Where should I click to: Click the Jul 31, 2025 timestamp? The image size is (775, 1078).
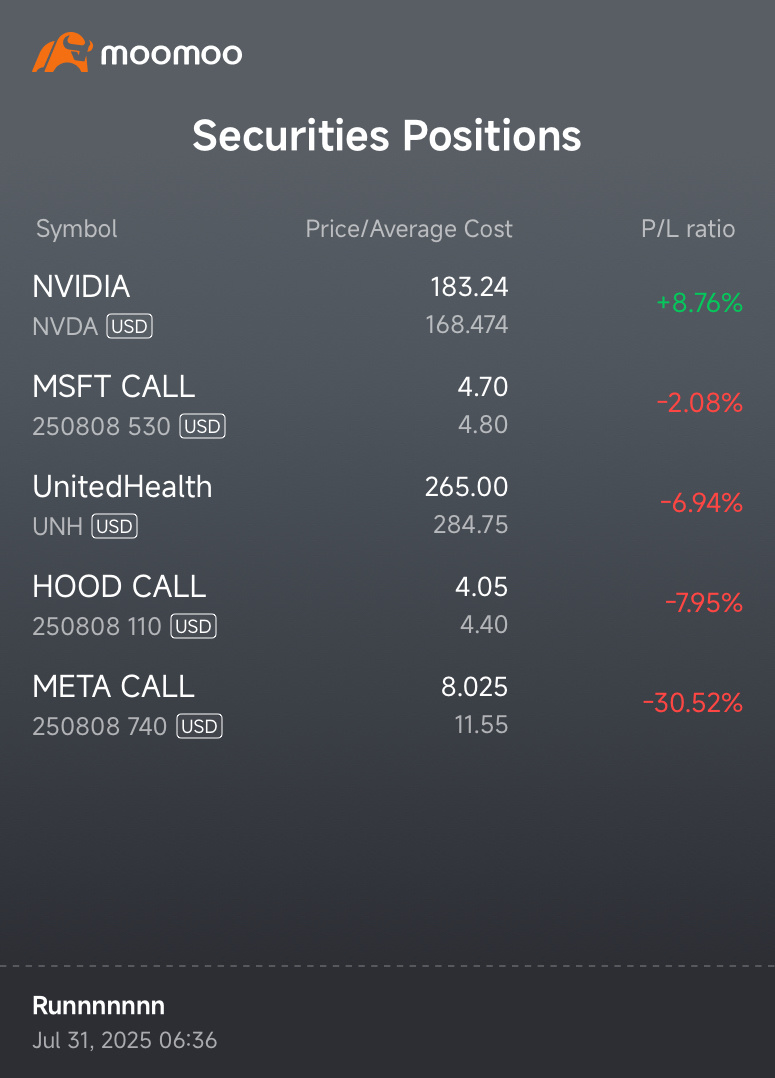(x=124, y=1040)
